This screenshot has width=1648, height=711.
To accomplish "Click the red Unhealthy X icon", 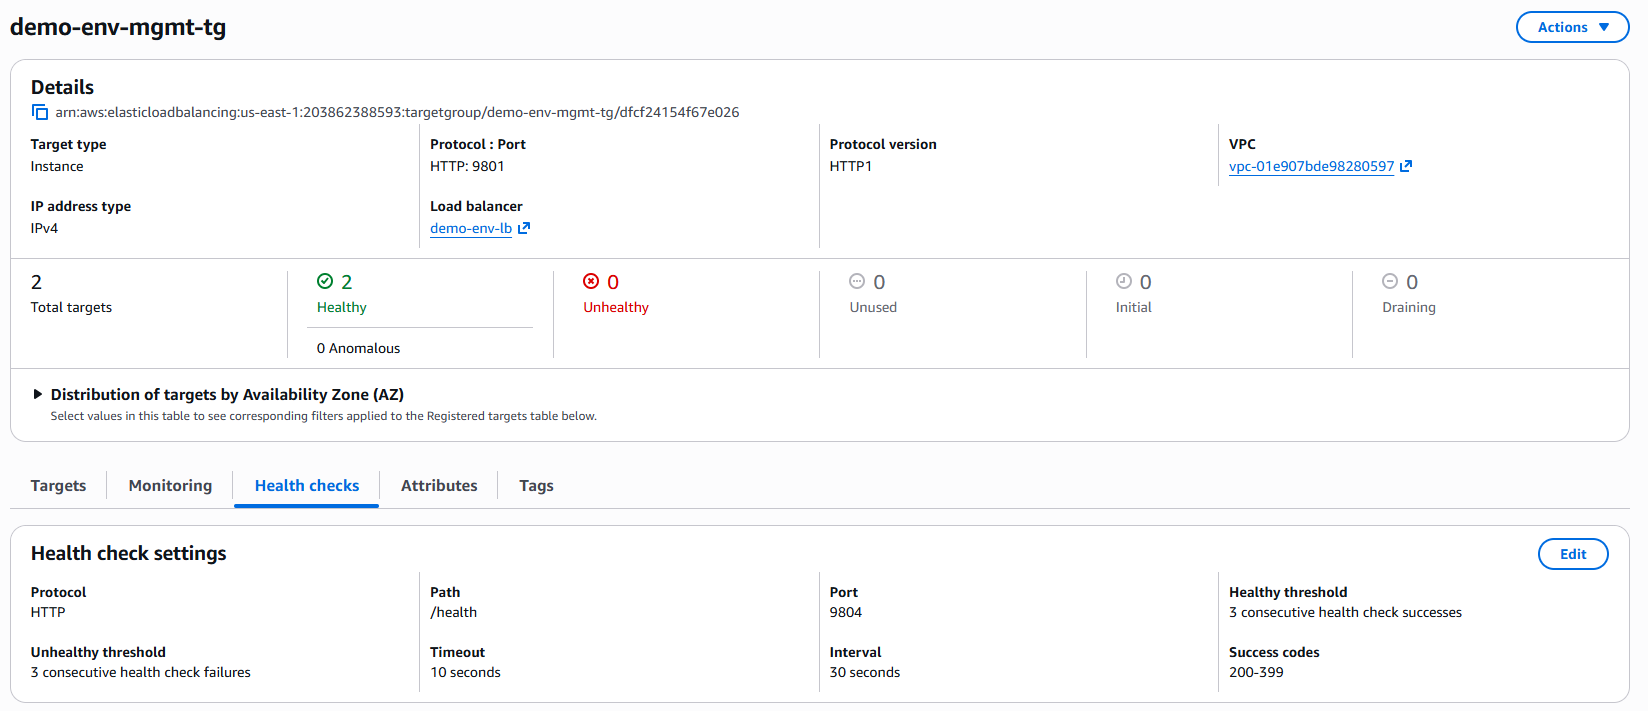I will [591, 281].
